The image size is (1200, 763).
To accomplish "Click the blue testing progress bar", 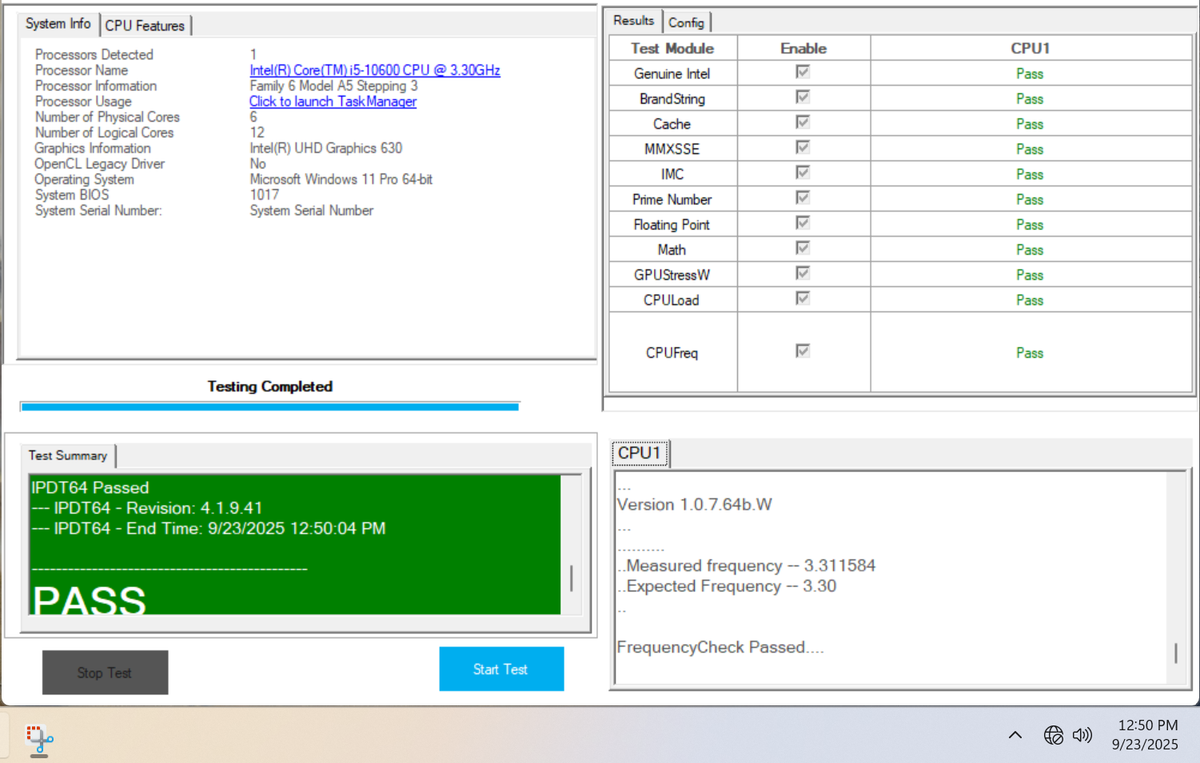I will click(x=269, y=406).
